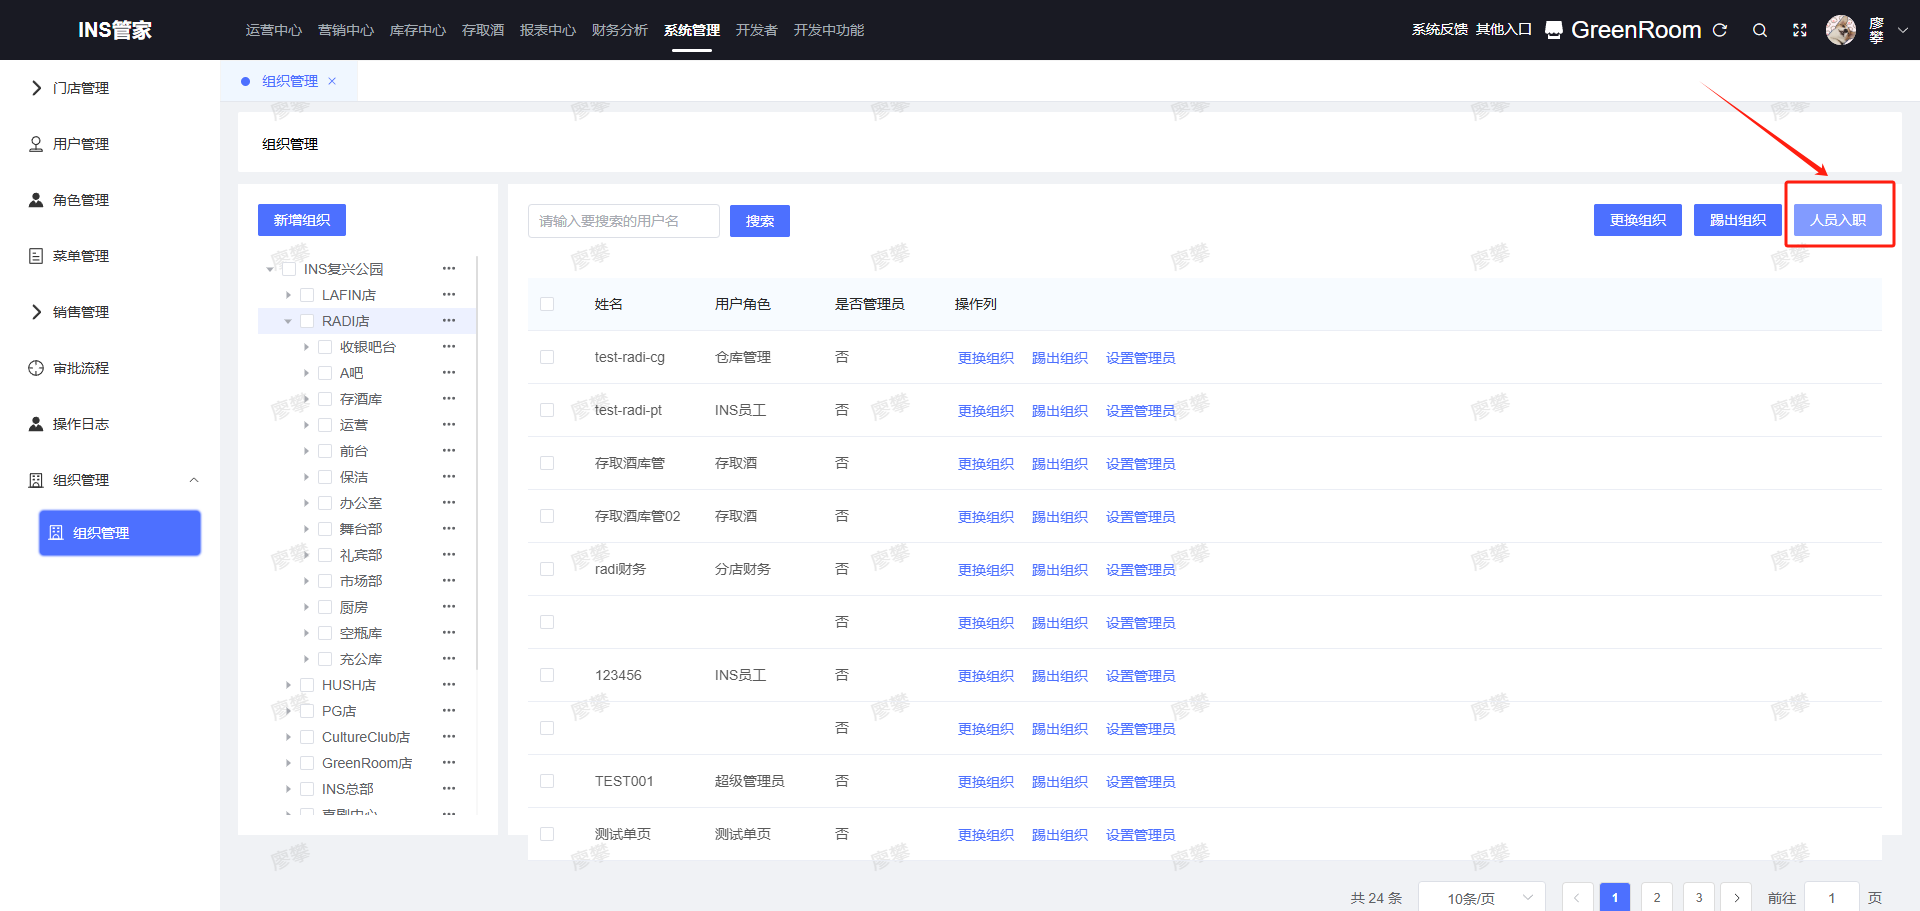This screenshot has width=1920, height=911.
Task: Collapse the RADI店 tree node
Action: coord(288,321)
